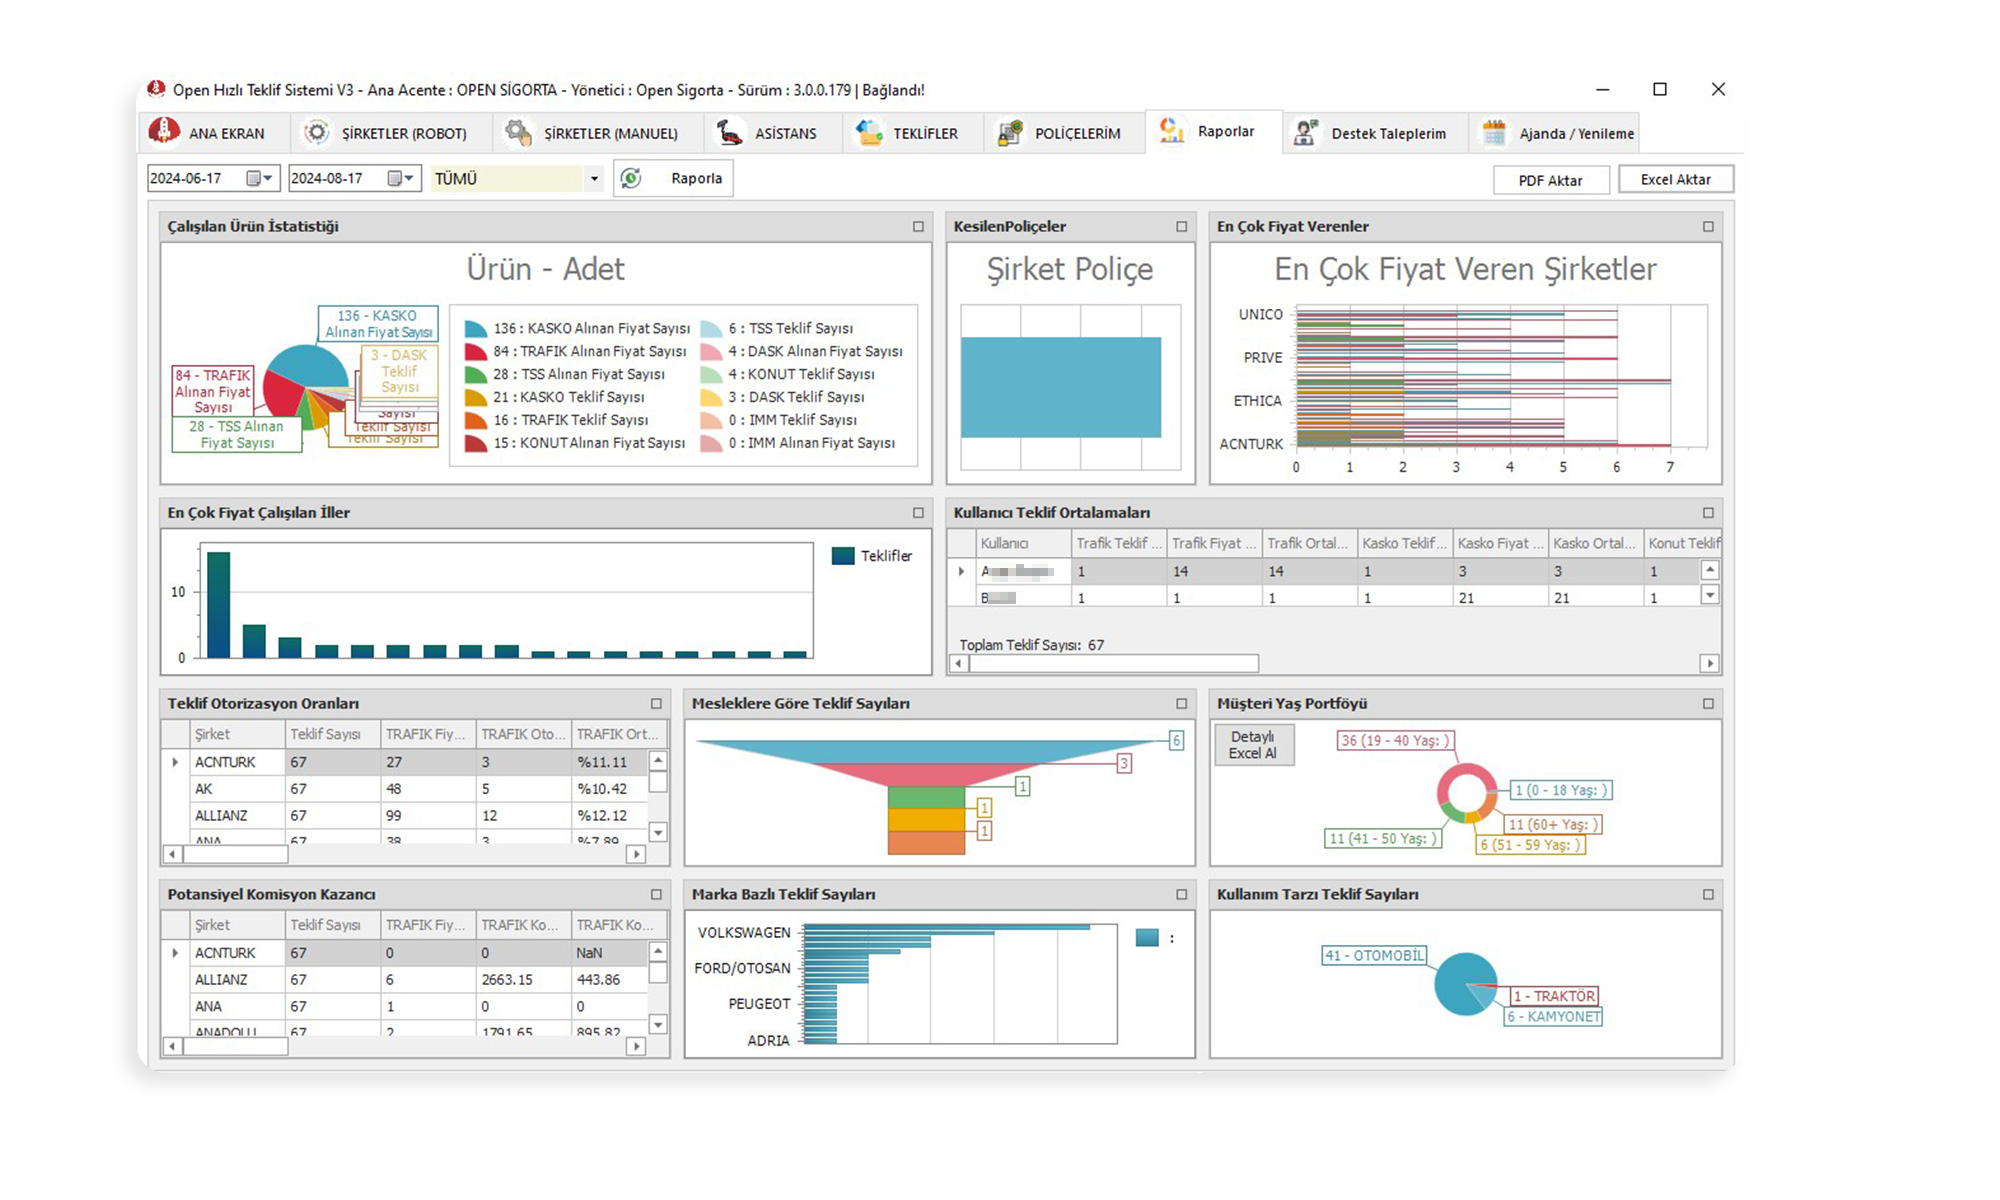Click the POLİÇELERİM icon
Viewport: 2000px width, 1200px height.
[x=1010, y=133]
